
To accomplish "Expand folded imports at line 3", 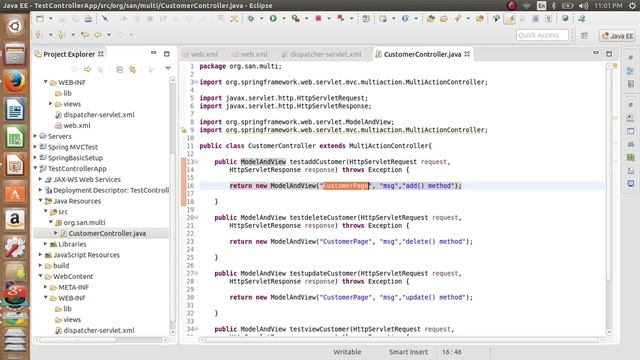I will 196,82.
